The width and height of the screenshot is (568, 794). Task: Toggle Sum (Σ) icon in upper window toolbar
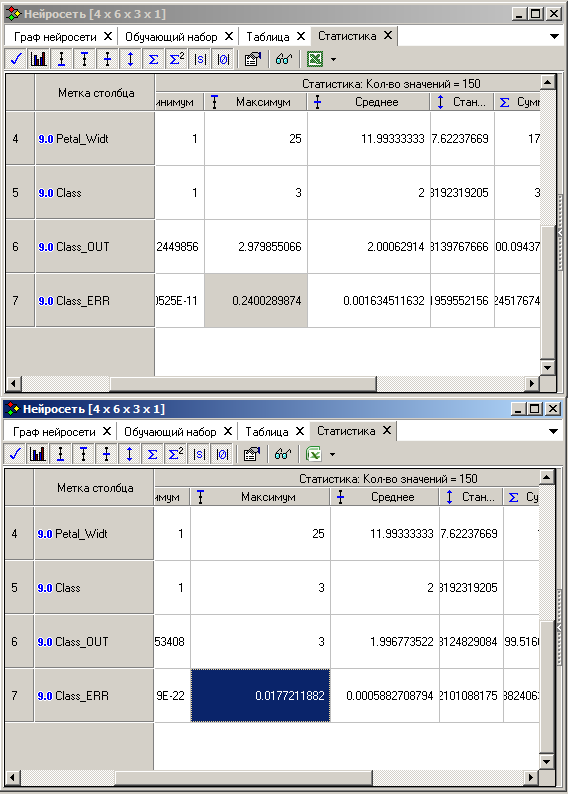pyautogui.click(x=153, y=59)
